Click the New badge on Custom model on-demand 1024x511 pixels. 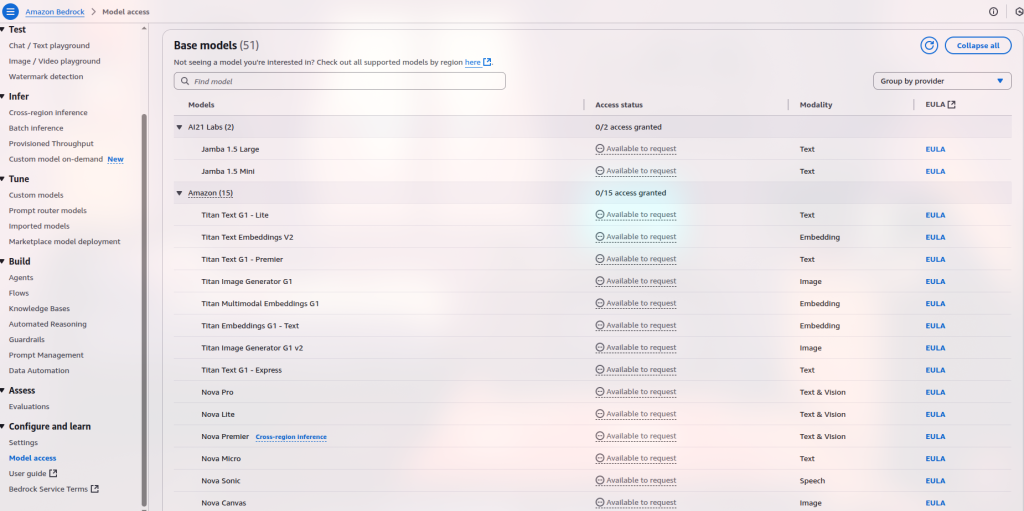(x=116, y=159)
